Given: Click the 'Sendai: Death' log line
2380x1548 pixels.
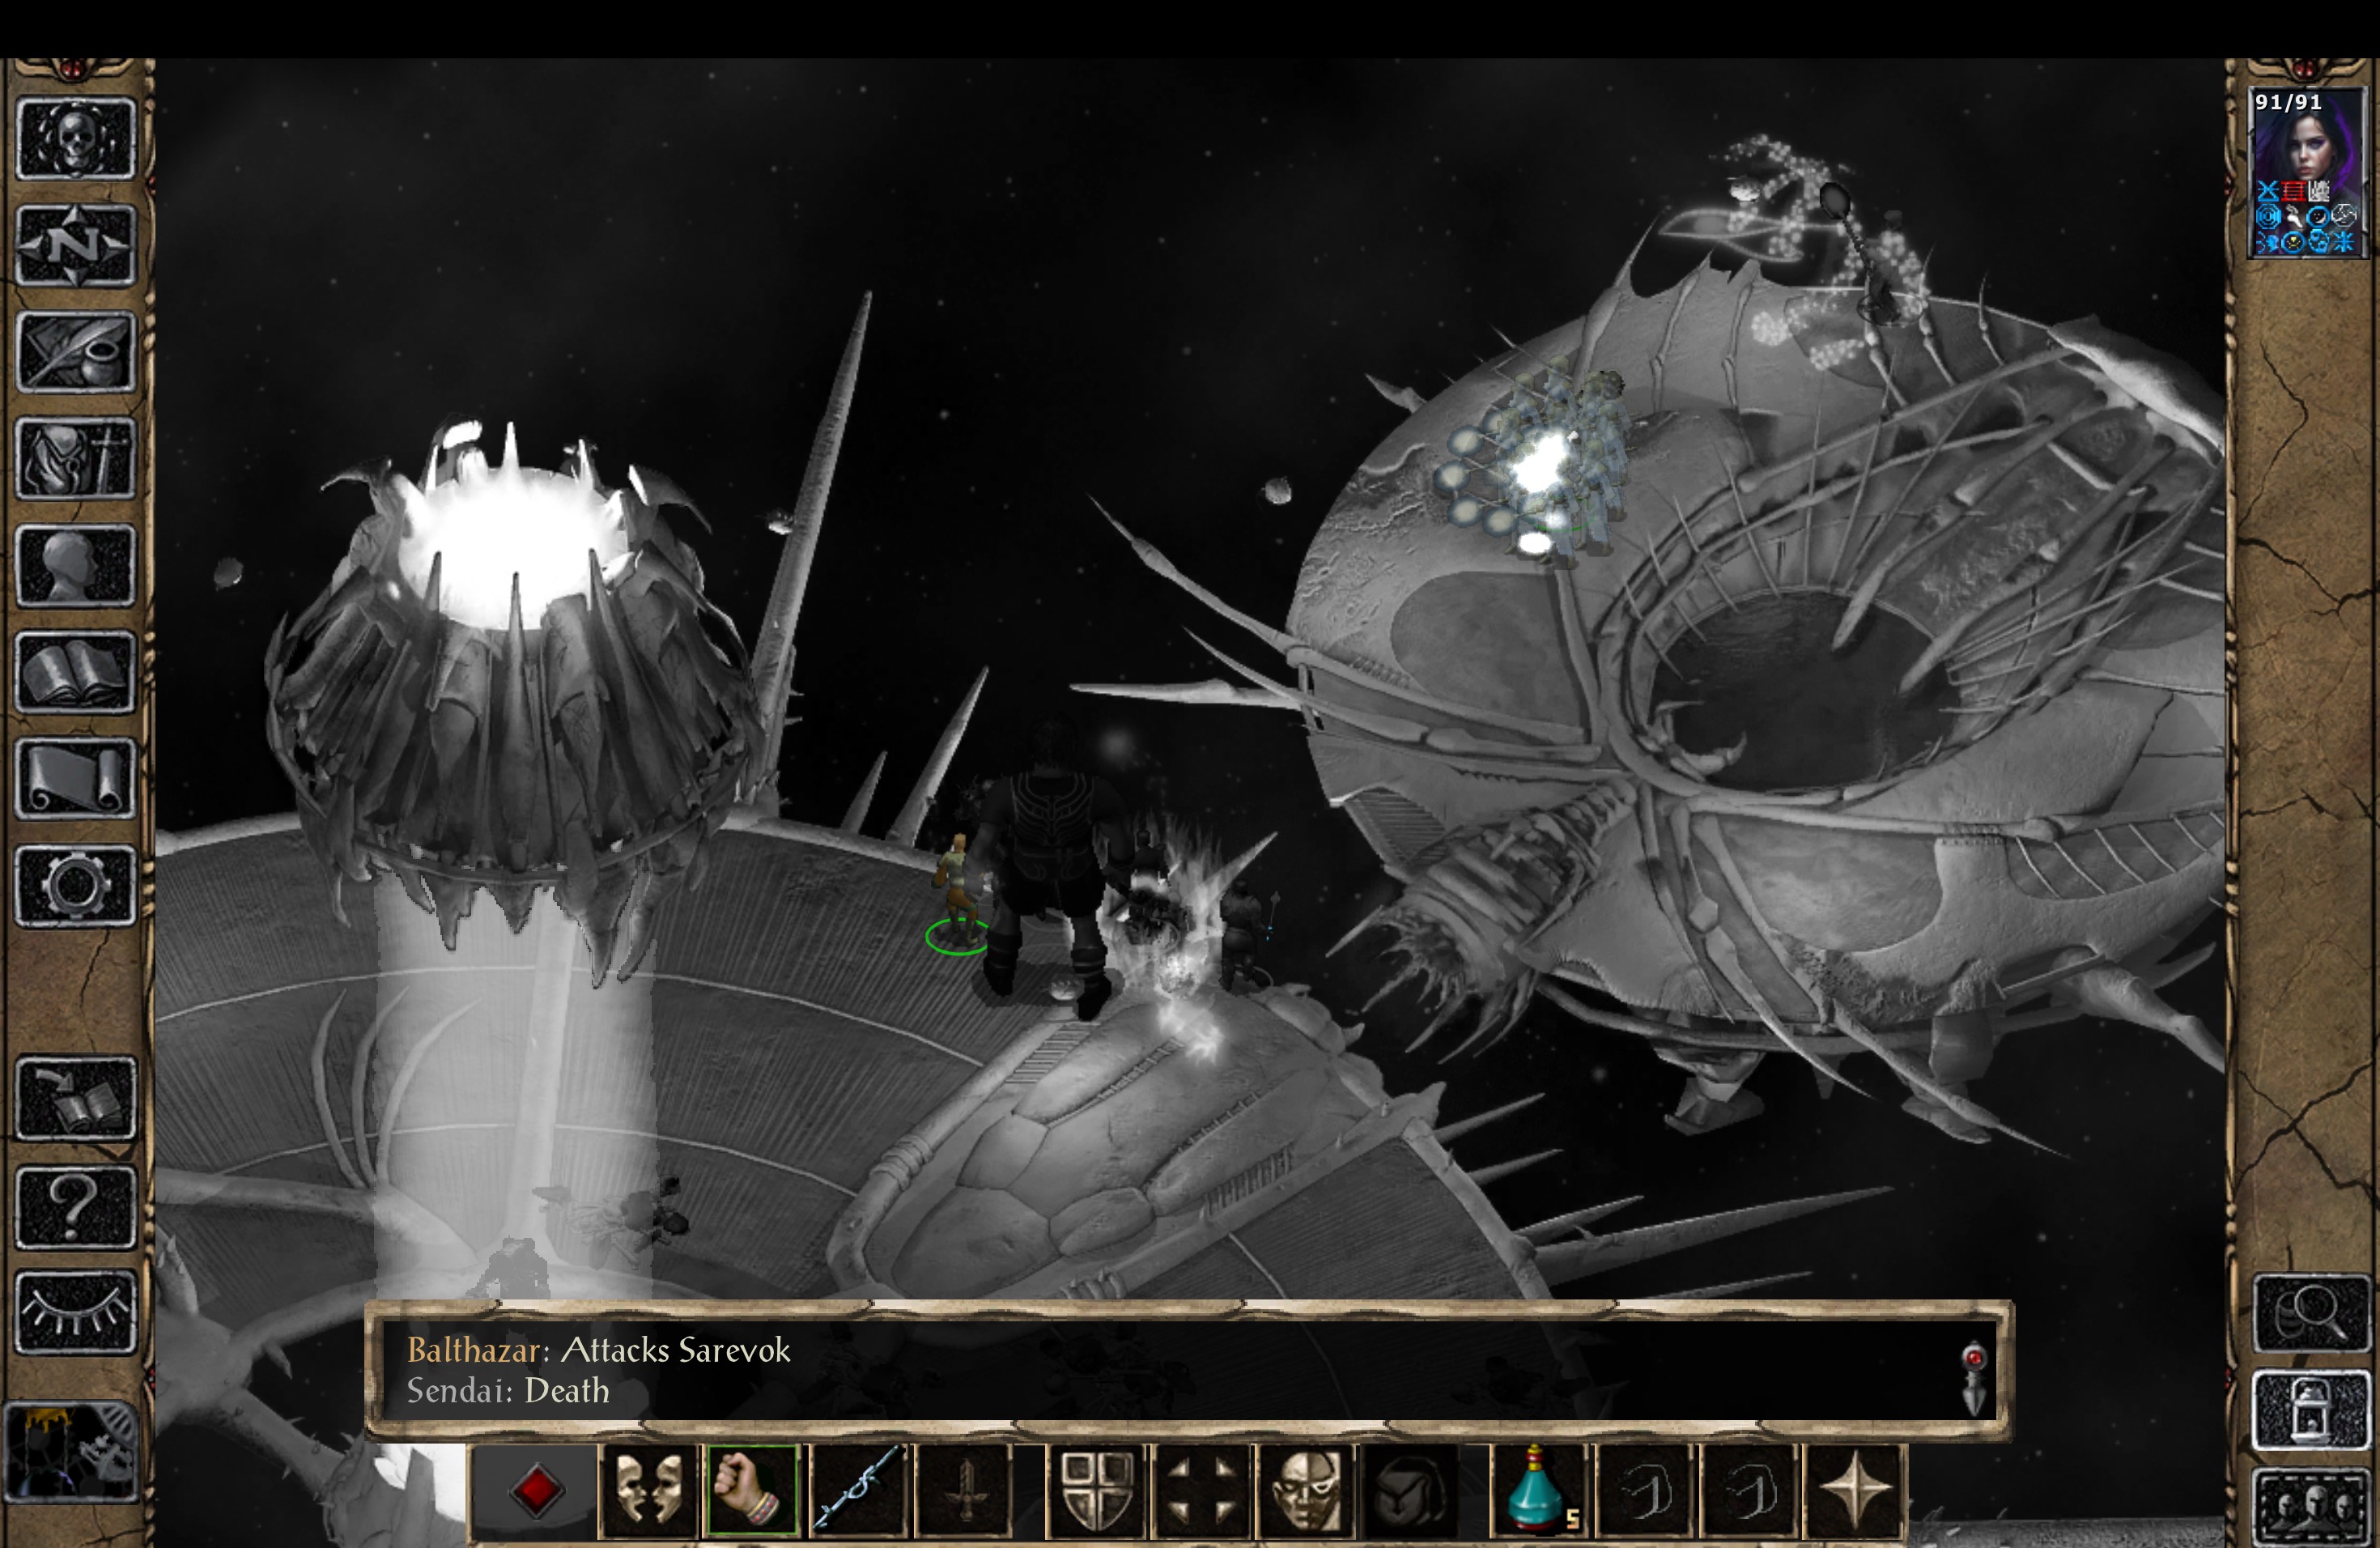Looking at the screenshot, I should [x=508, y=1391].
